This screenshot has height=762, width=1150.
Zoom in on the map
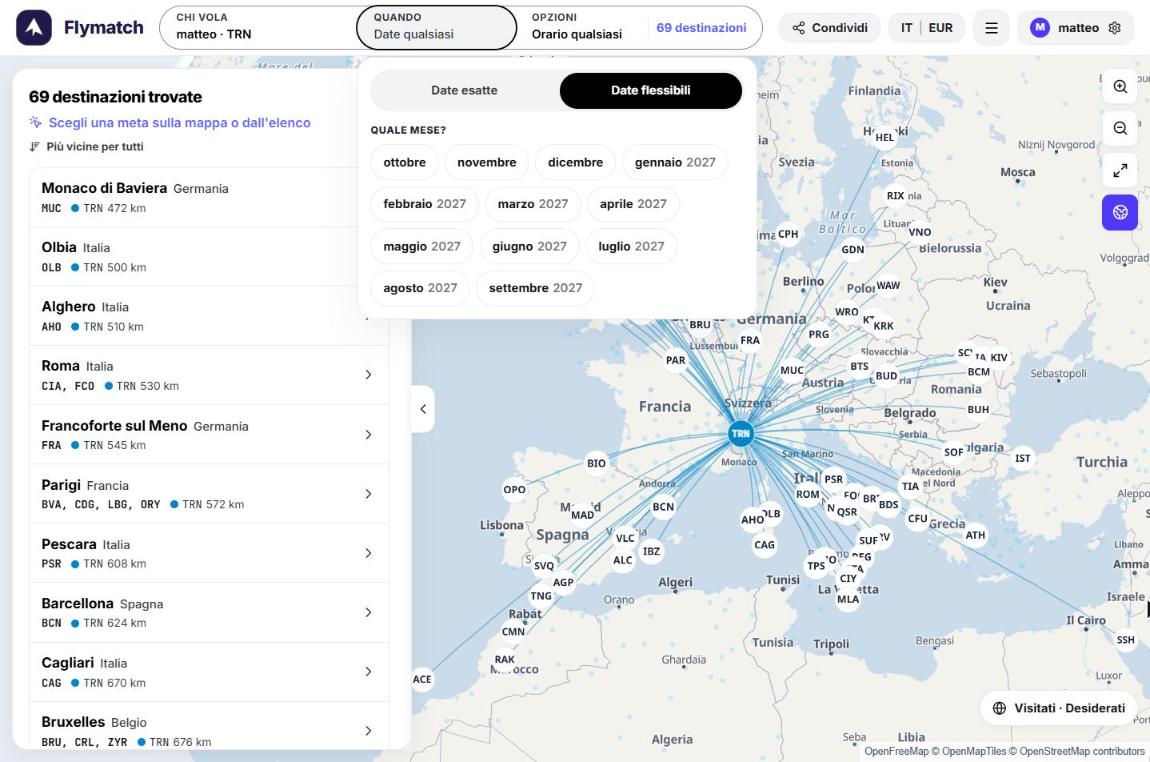pyautogui.click(x=1120, y=87)
